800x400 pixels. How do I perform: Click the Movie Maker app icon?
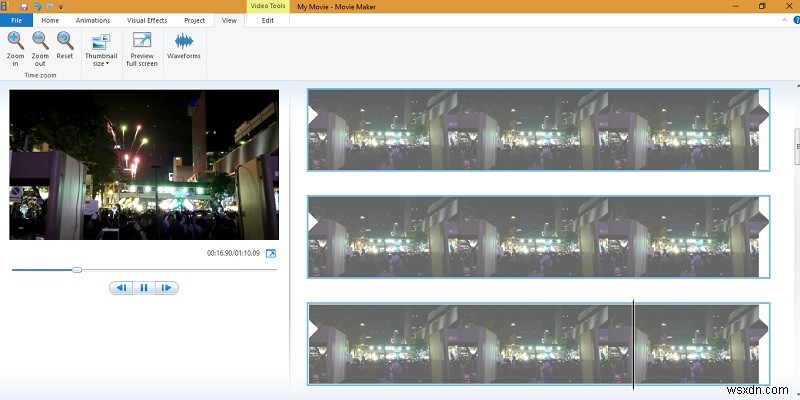(x=4, y=7)
